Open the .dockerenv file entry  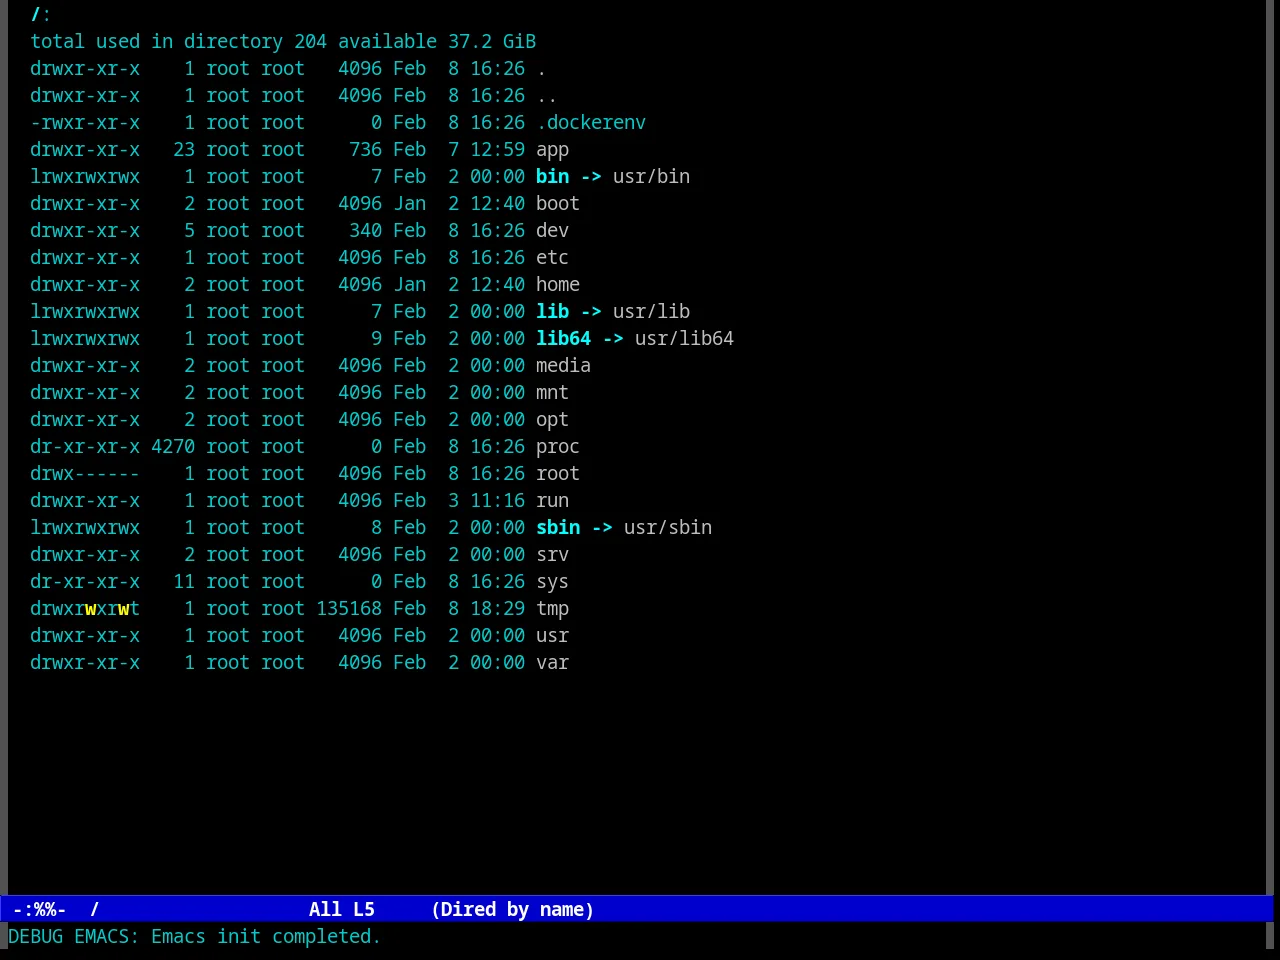point(591,123)
